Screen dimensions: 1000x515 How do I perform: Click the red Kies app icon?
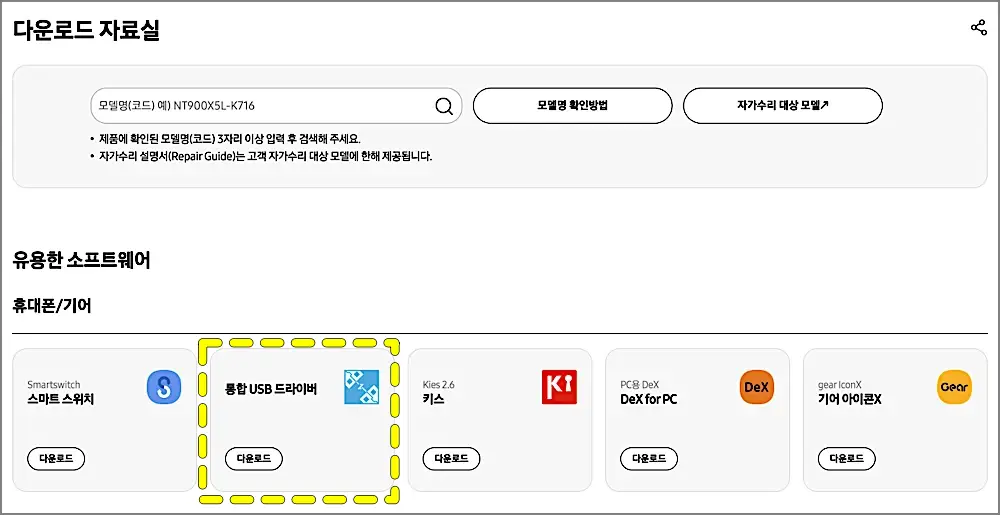point(559,387)
